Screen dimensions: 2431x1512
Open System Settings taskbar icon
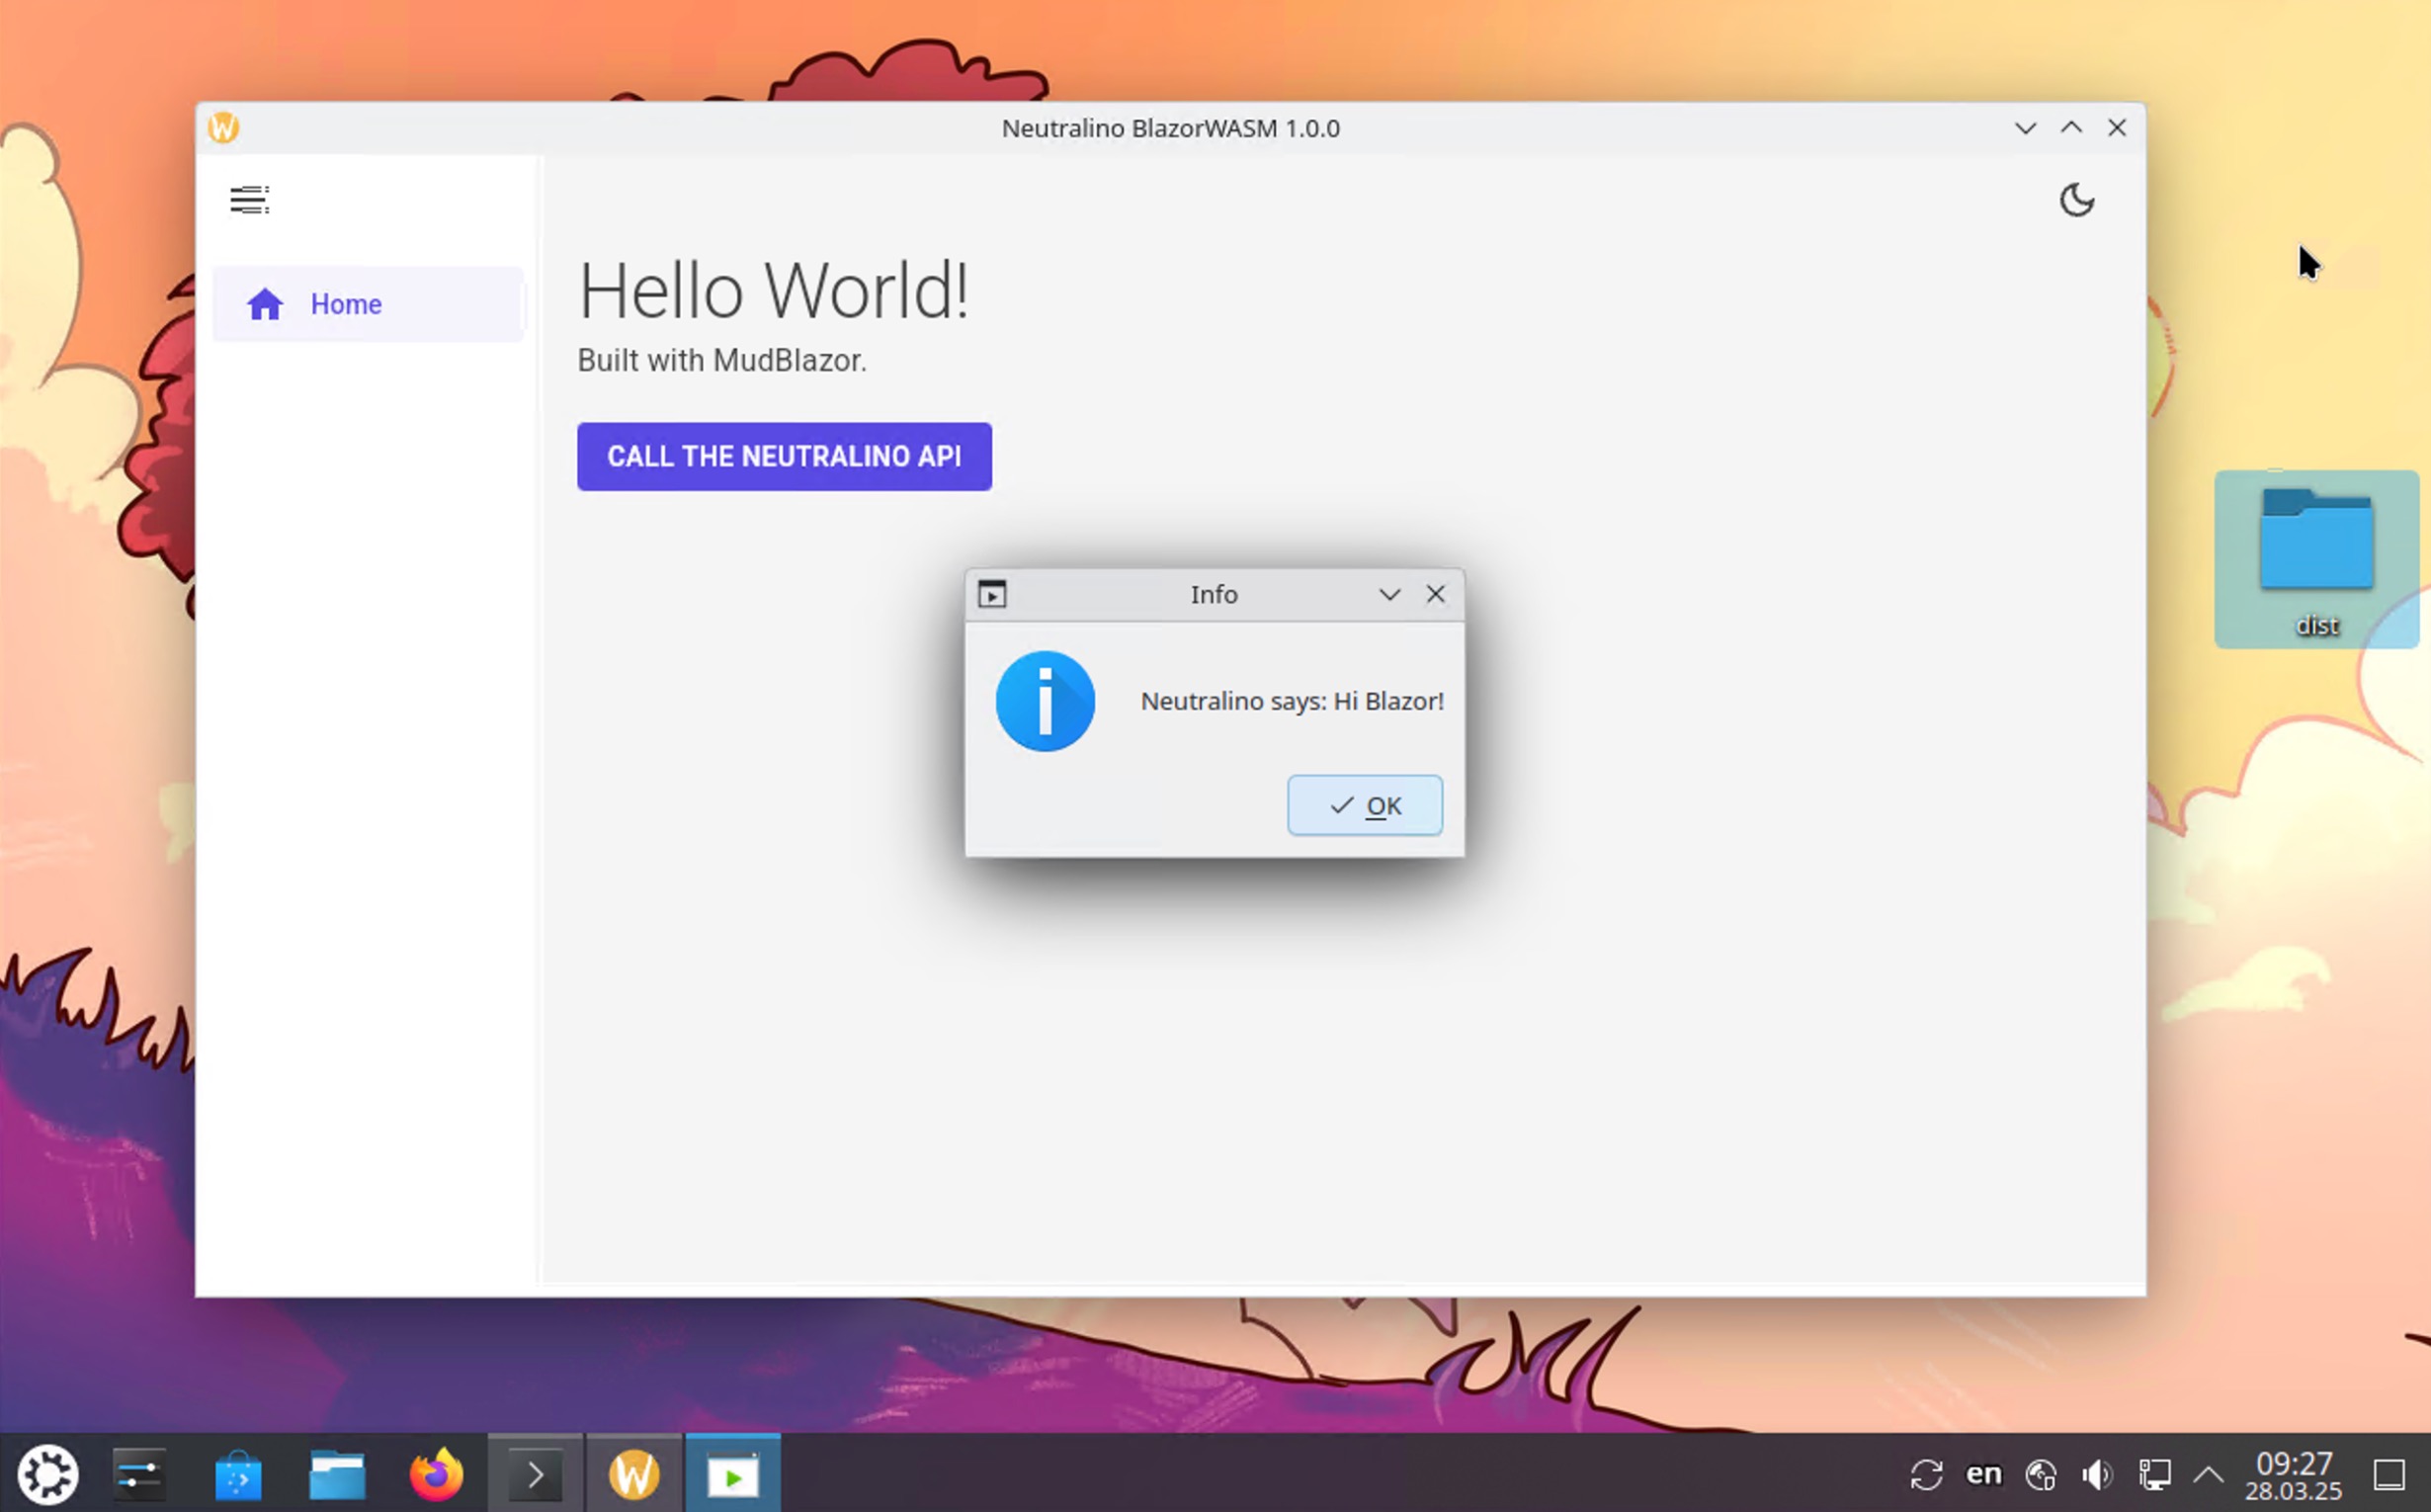[x=139, y=1474]
